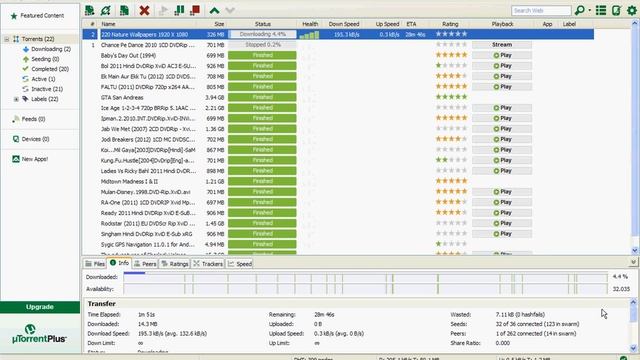Switch to the Peers tab
Screen dimensions: 640x360
(x=145, y=264)
